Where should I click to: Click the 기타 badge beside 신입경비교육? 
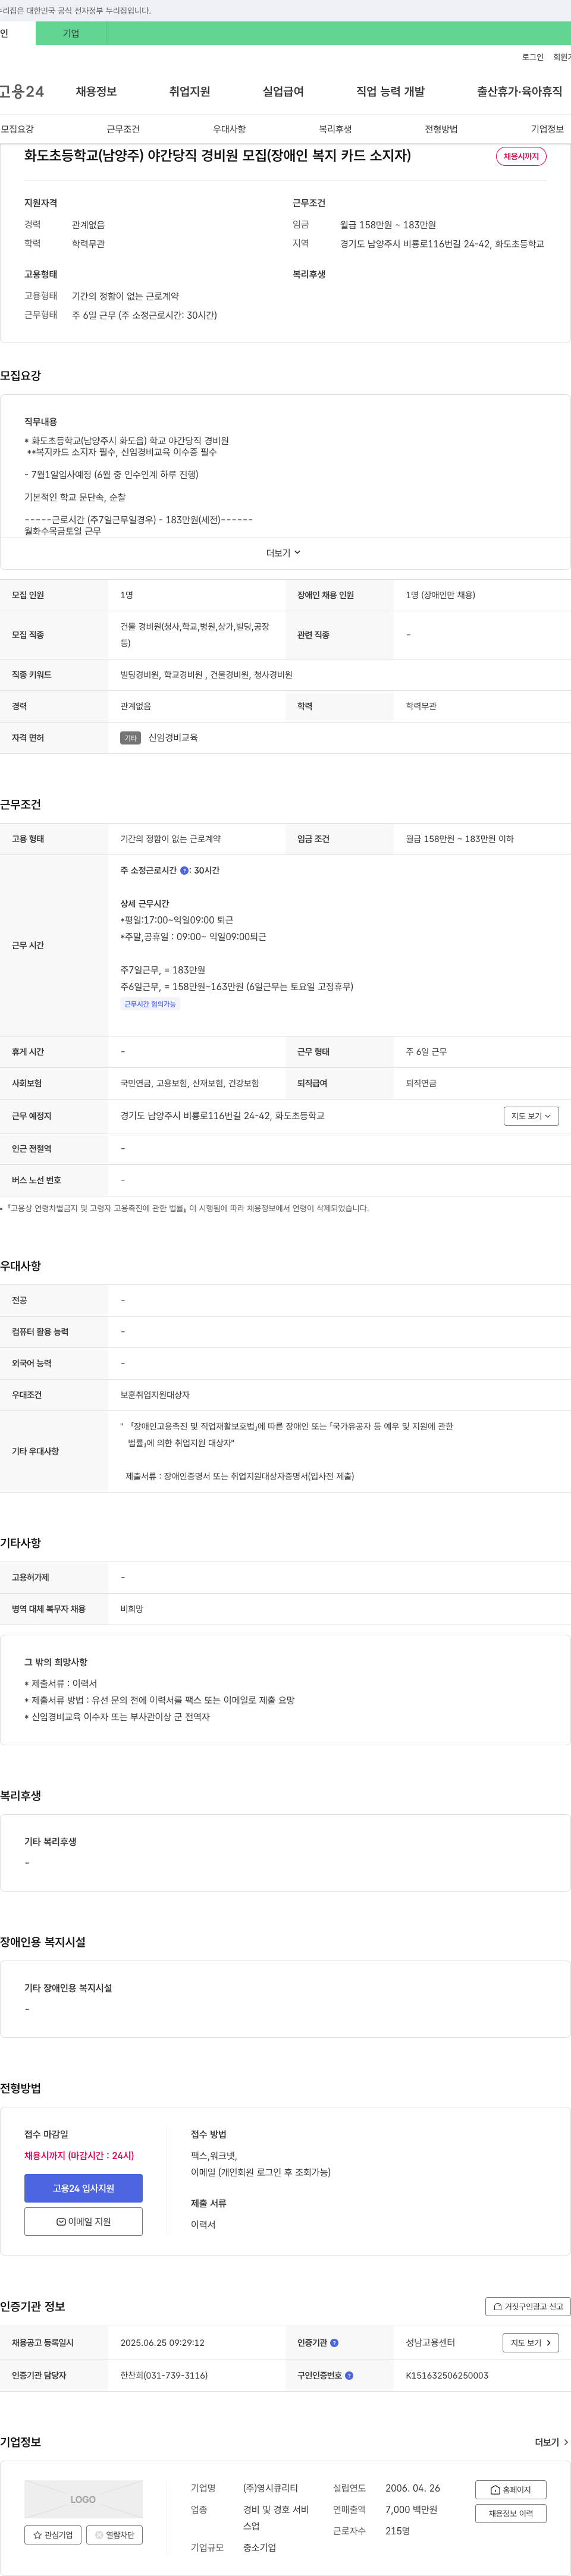point(130,738)
